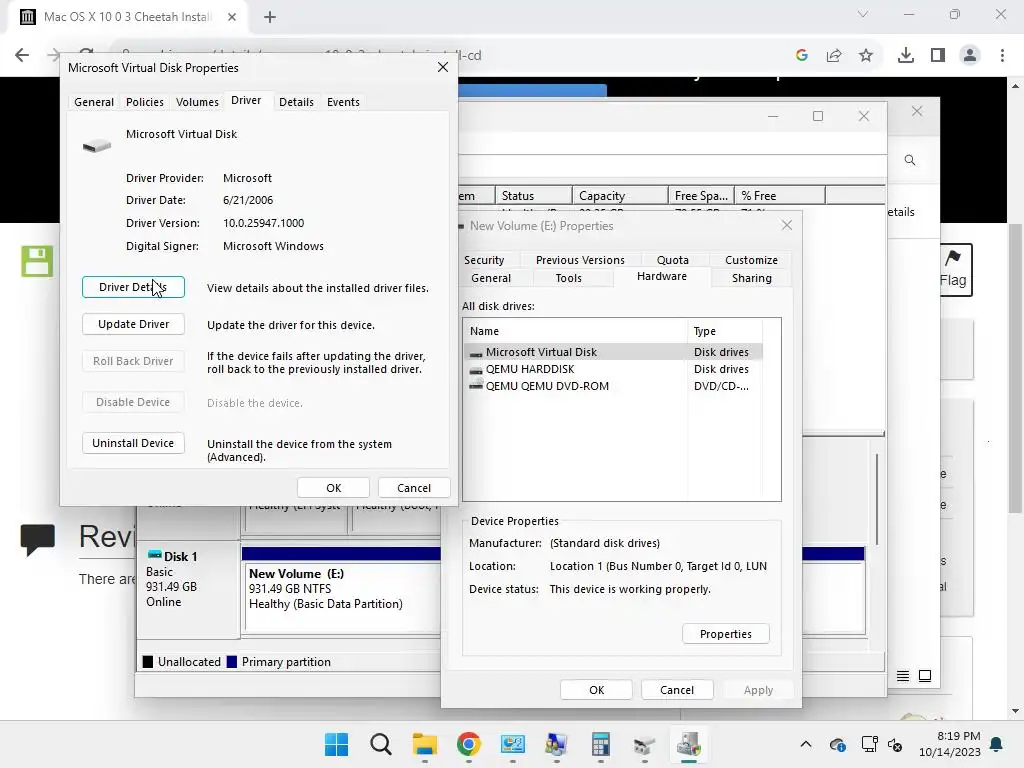This screenshot has height=768, width=1024.
Task: Open the Quota tab
Action: click(673, 260)
